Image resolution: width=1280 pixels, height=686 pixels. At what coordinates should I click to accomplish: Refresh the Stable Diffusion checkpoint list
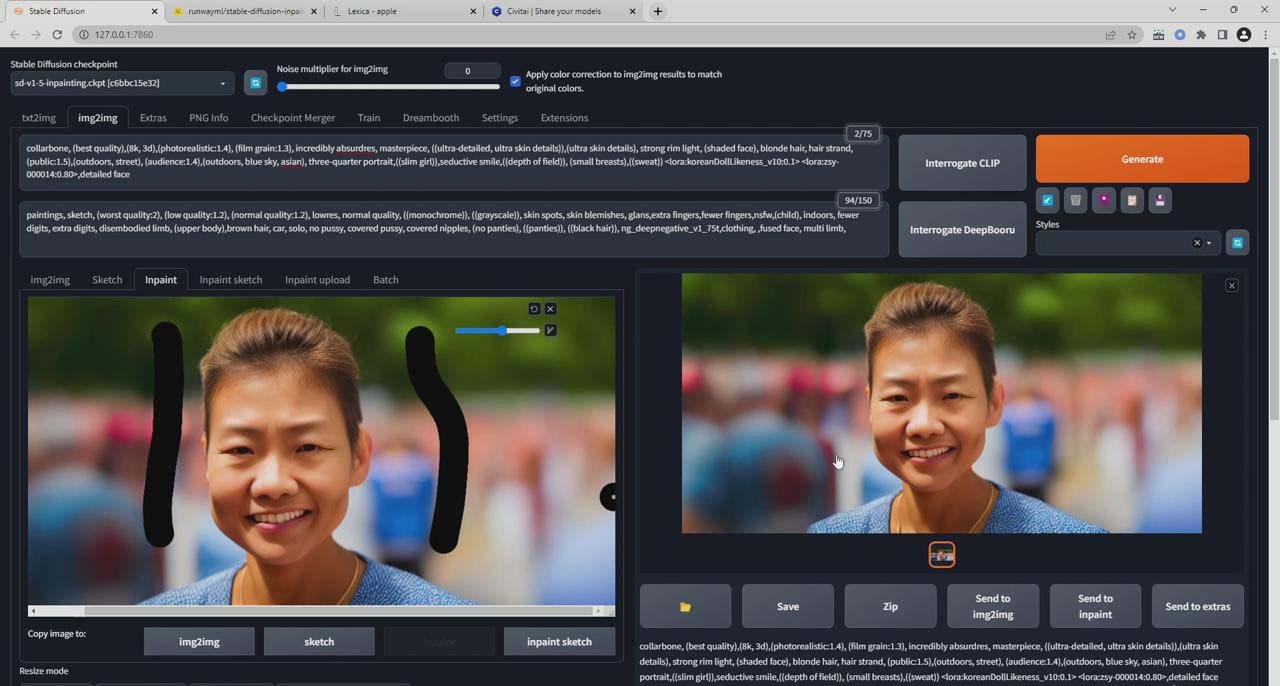tap(255, 82)
